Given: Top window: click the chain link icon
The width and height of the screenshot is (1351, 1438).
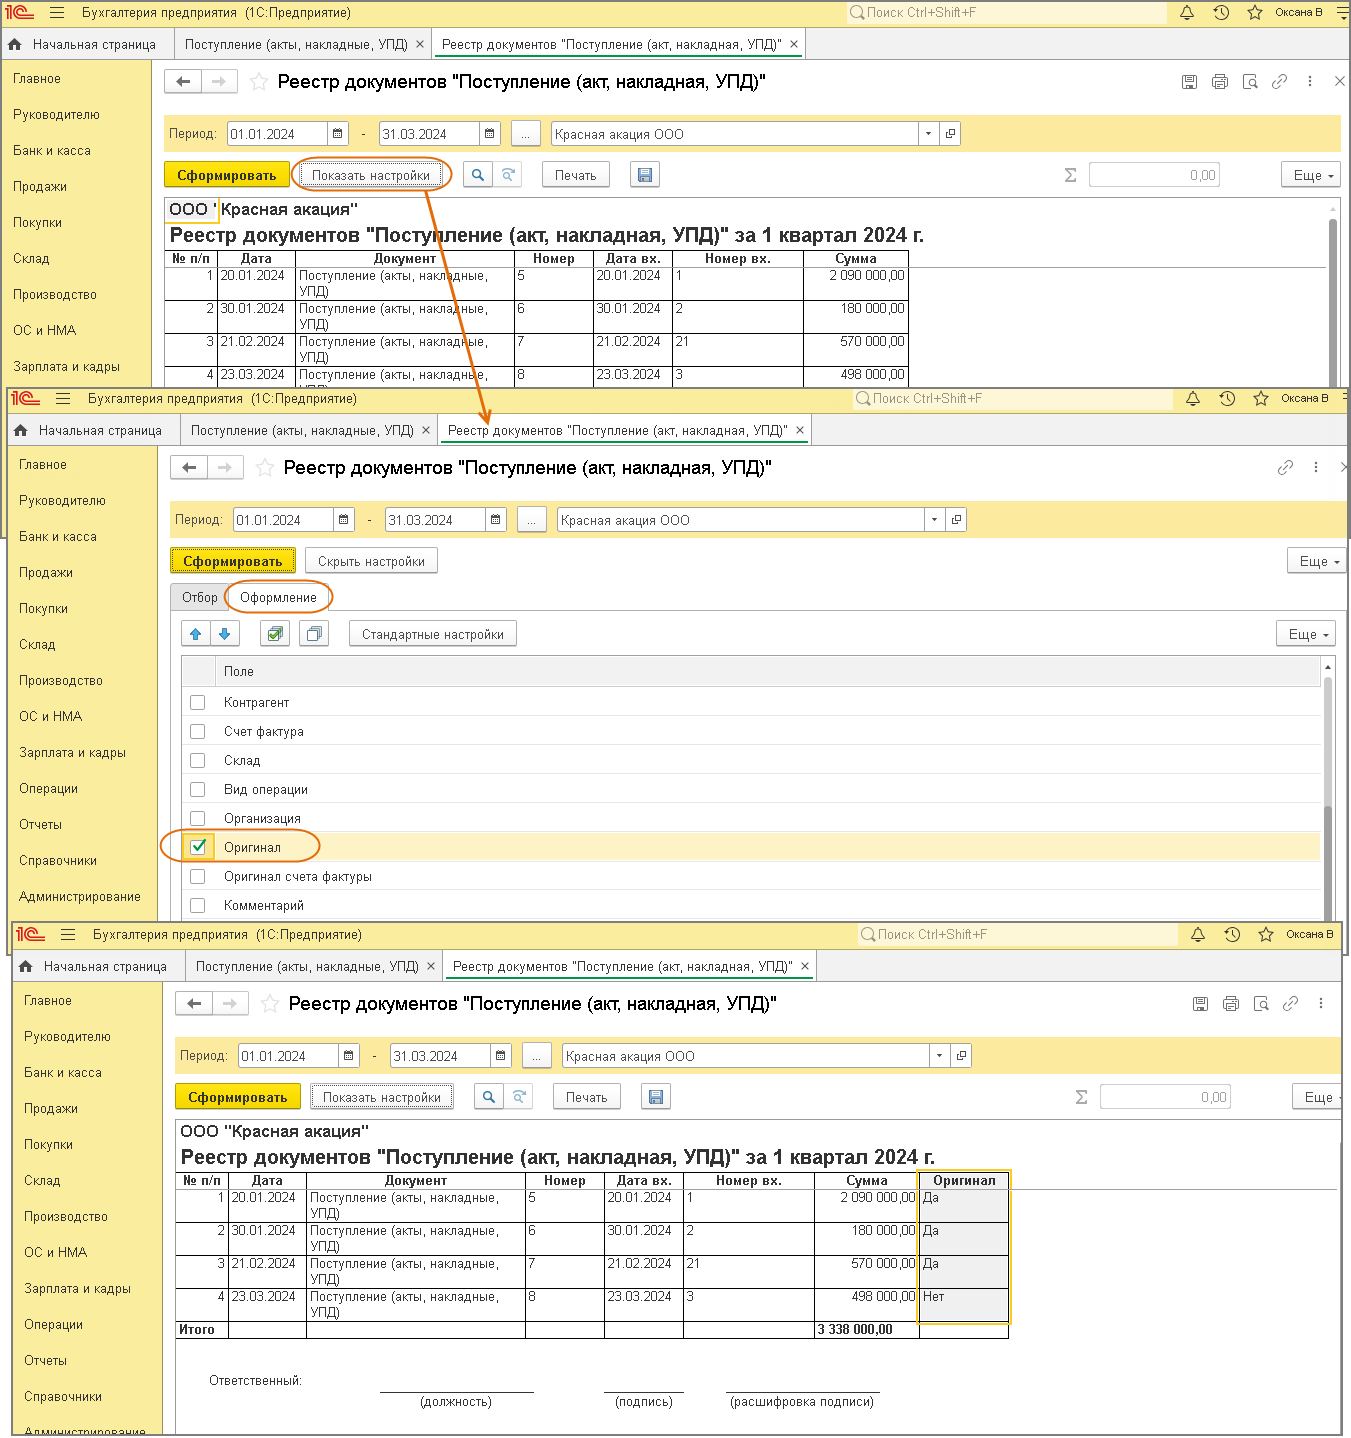Looking at the screenshot, I should [1279, 82].
